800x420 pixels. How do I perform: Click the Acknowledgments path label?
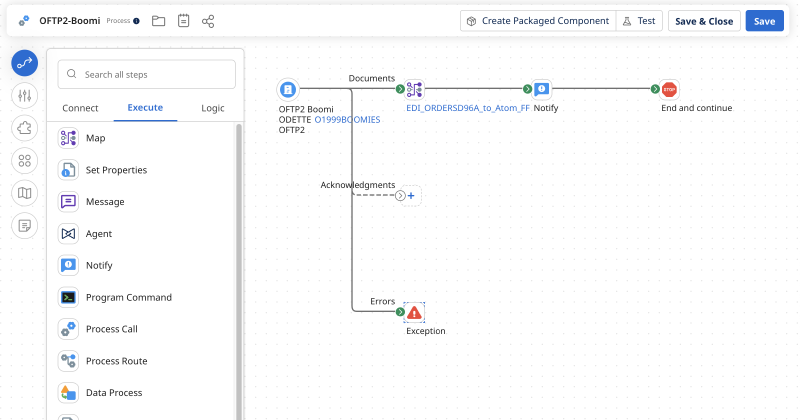[358, 185]
